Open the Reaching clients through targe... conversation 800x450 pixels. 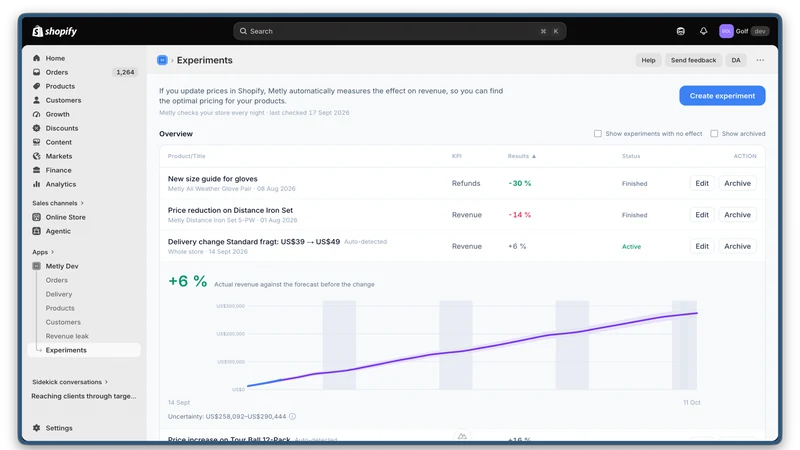point(84,396)
